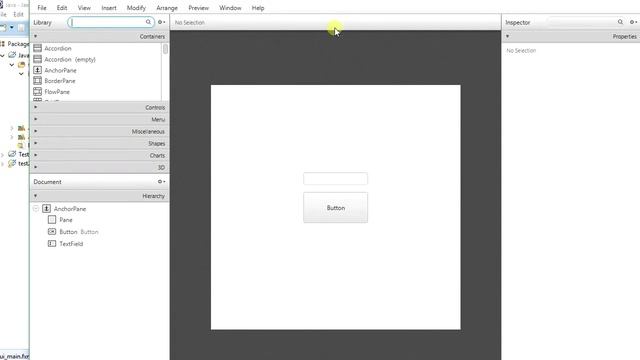Image resolution: width=640 pixels, height=360 pixels.
Task: Expand the Test project in Package Explorer
Action: click(x=3, y=155)
